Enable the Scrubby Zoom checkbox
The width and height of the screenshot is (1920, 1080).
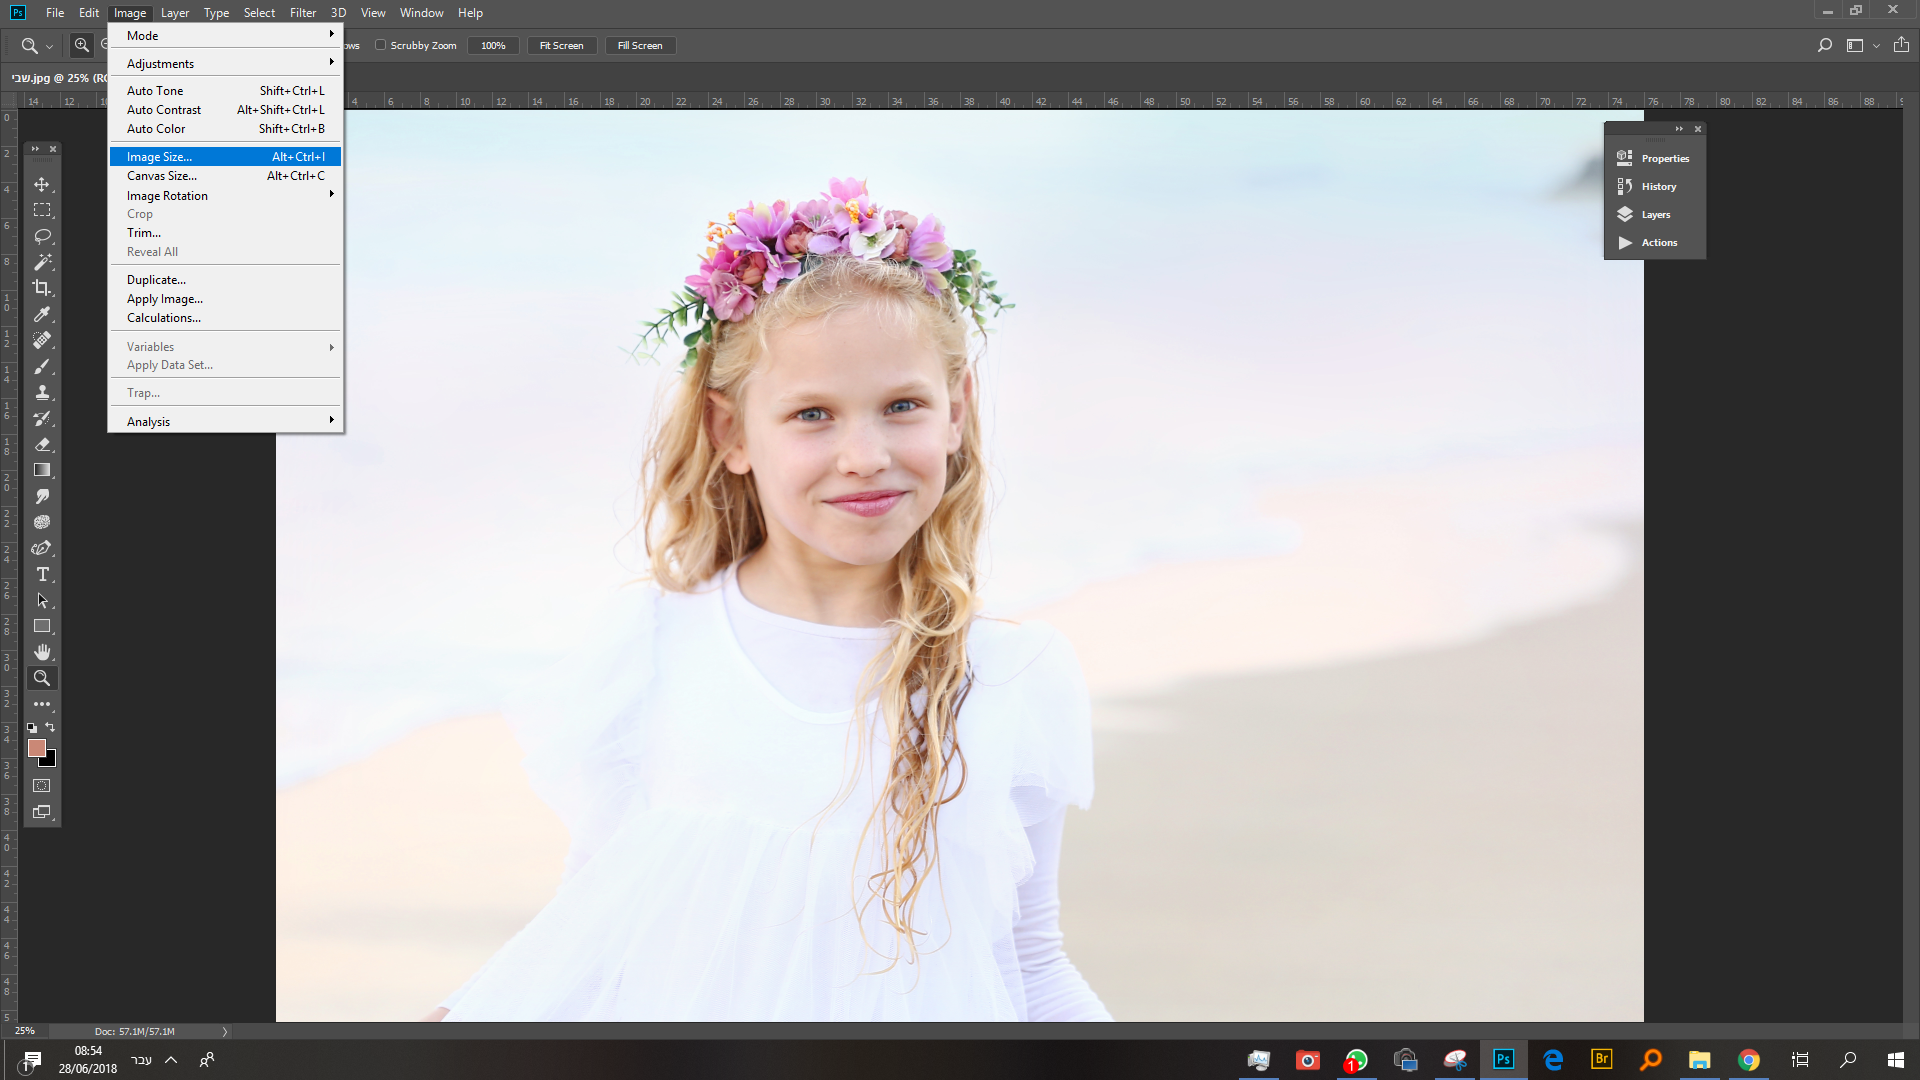tap(380, 45)
